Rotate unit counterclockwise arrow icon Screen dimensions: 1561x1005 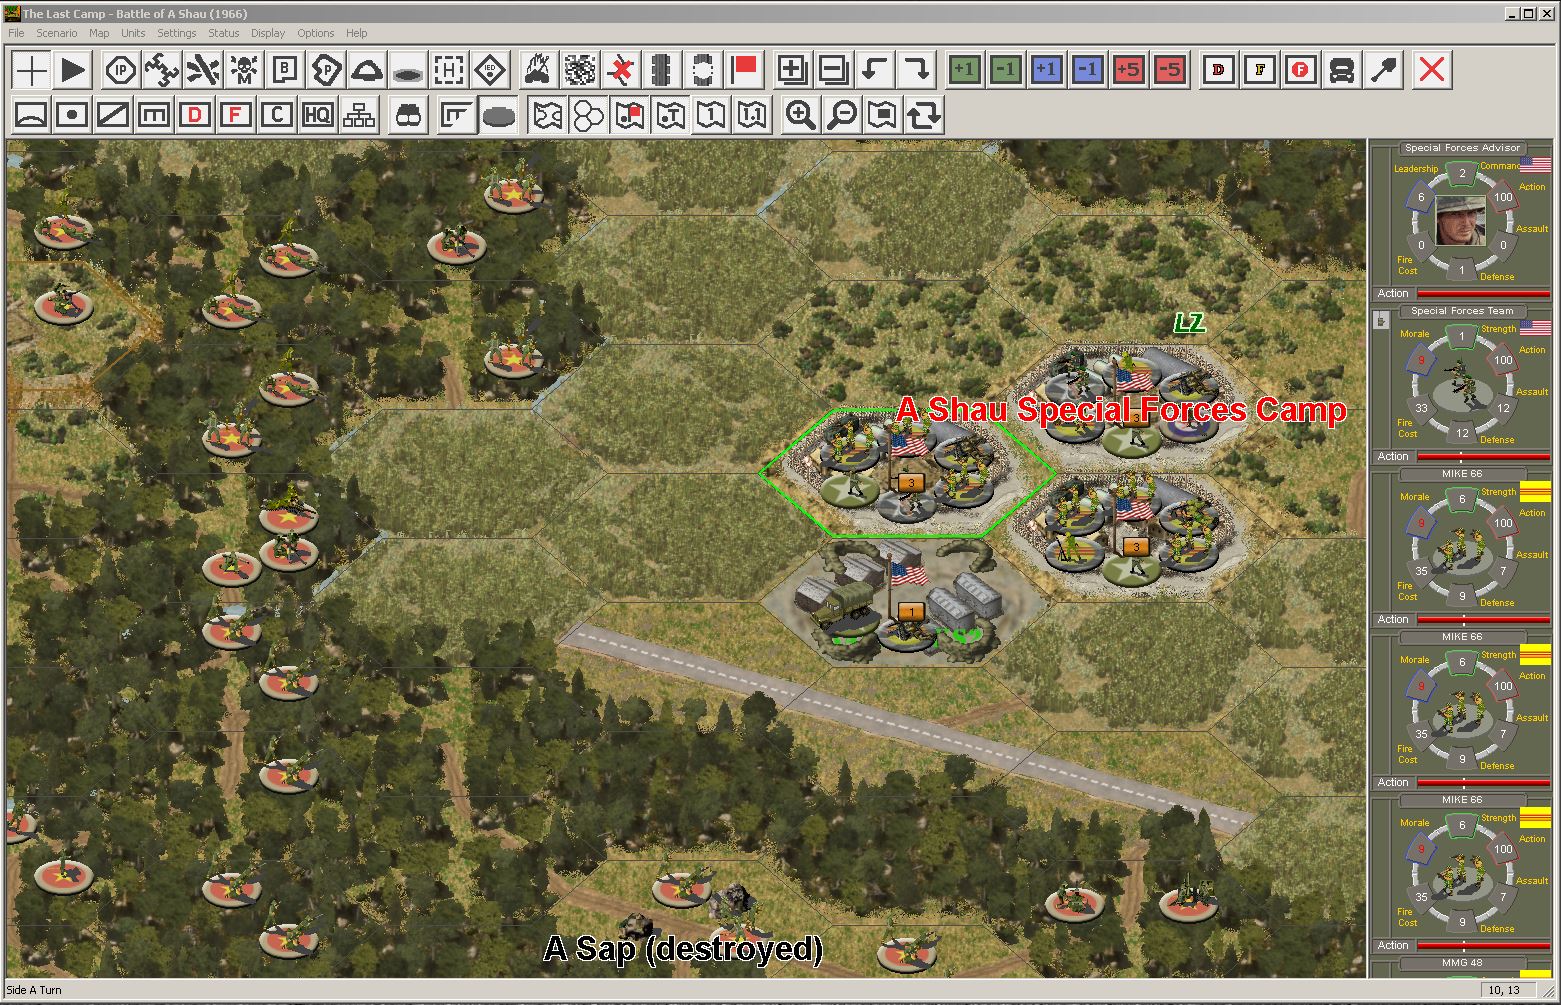coord(875,70)
